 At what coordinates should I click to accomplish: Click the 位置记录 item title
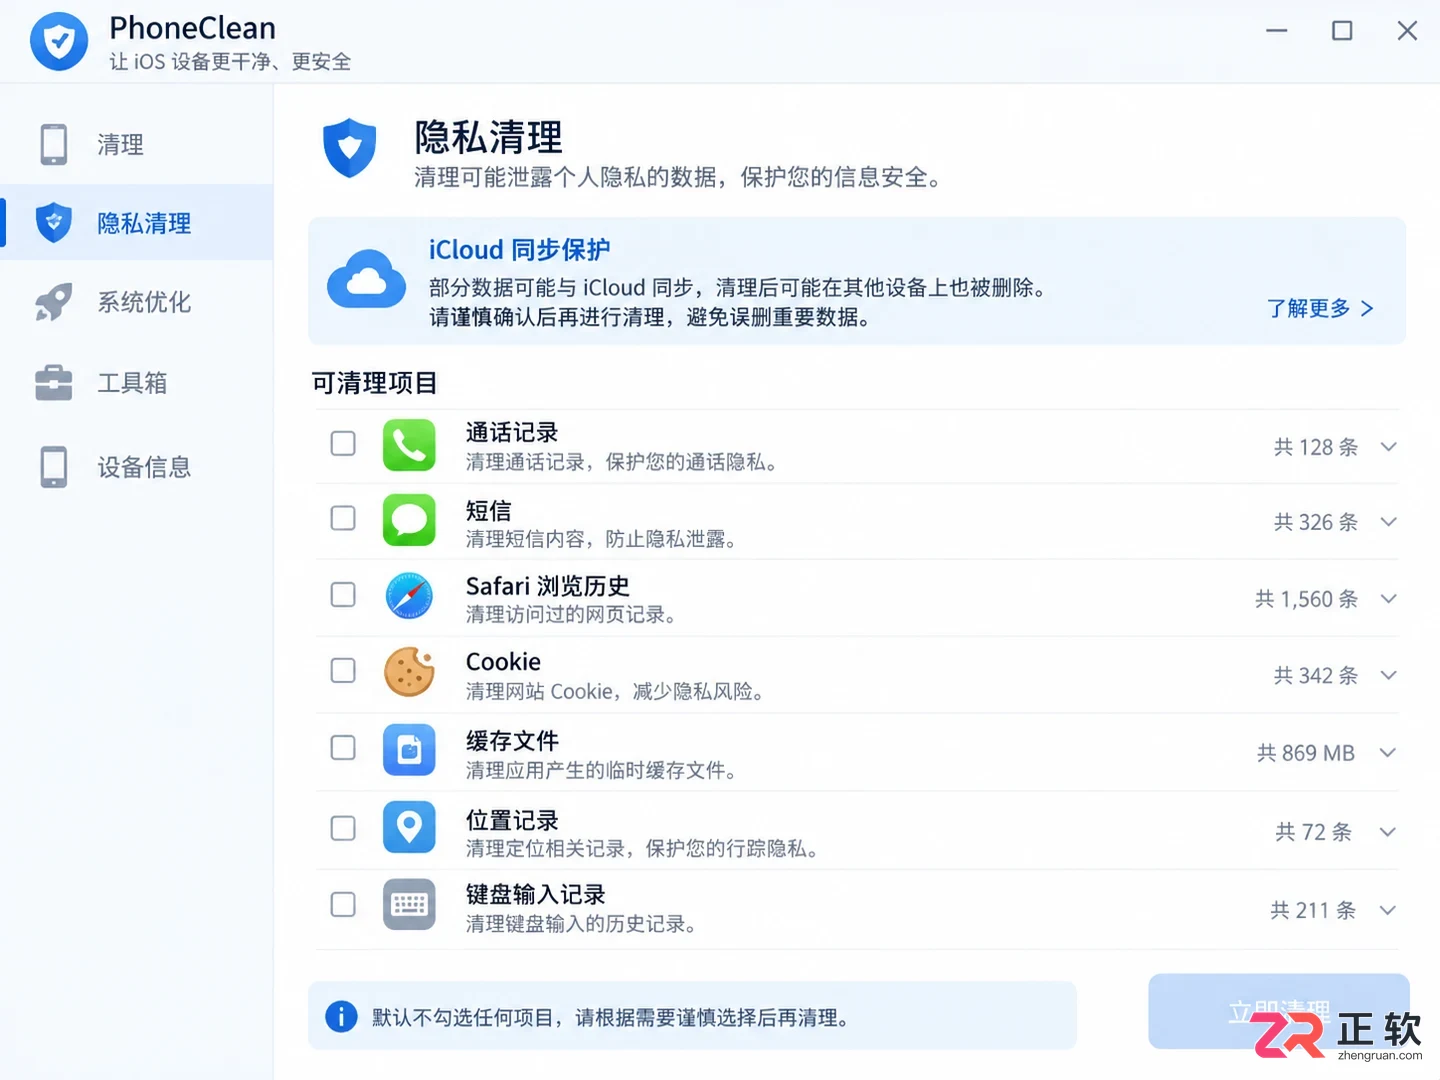tap(512, 820)
